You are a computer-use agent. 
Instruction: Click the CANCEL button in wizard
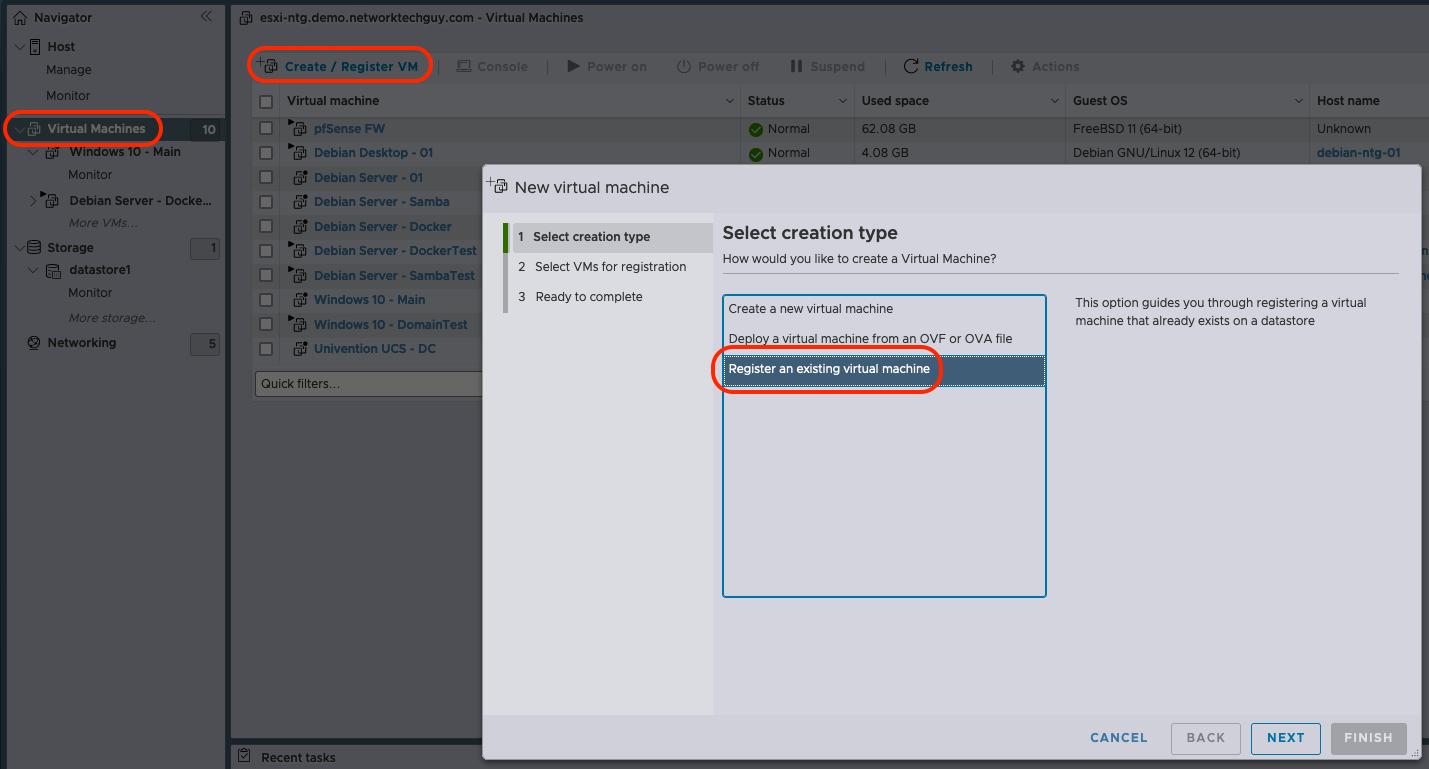click(x=1119, y=738)
